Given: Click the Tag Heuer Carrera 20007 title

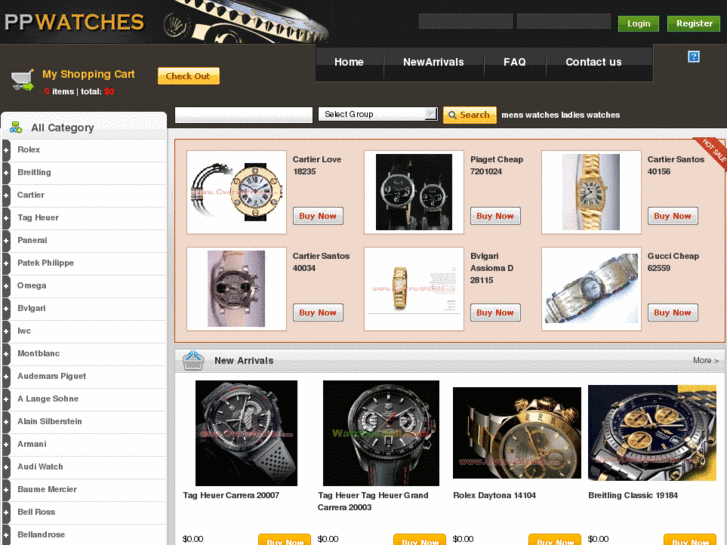Looking at the screenshot, I should (231, 495).
